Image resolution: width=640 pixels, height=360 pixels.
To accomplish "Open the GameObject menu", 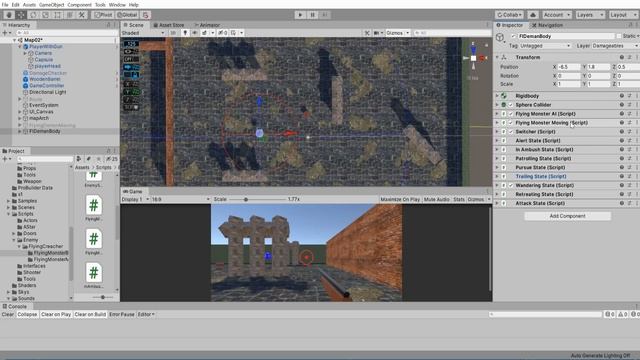I will (x=51, y=5).
